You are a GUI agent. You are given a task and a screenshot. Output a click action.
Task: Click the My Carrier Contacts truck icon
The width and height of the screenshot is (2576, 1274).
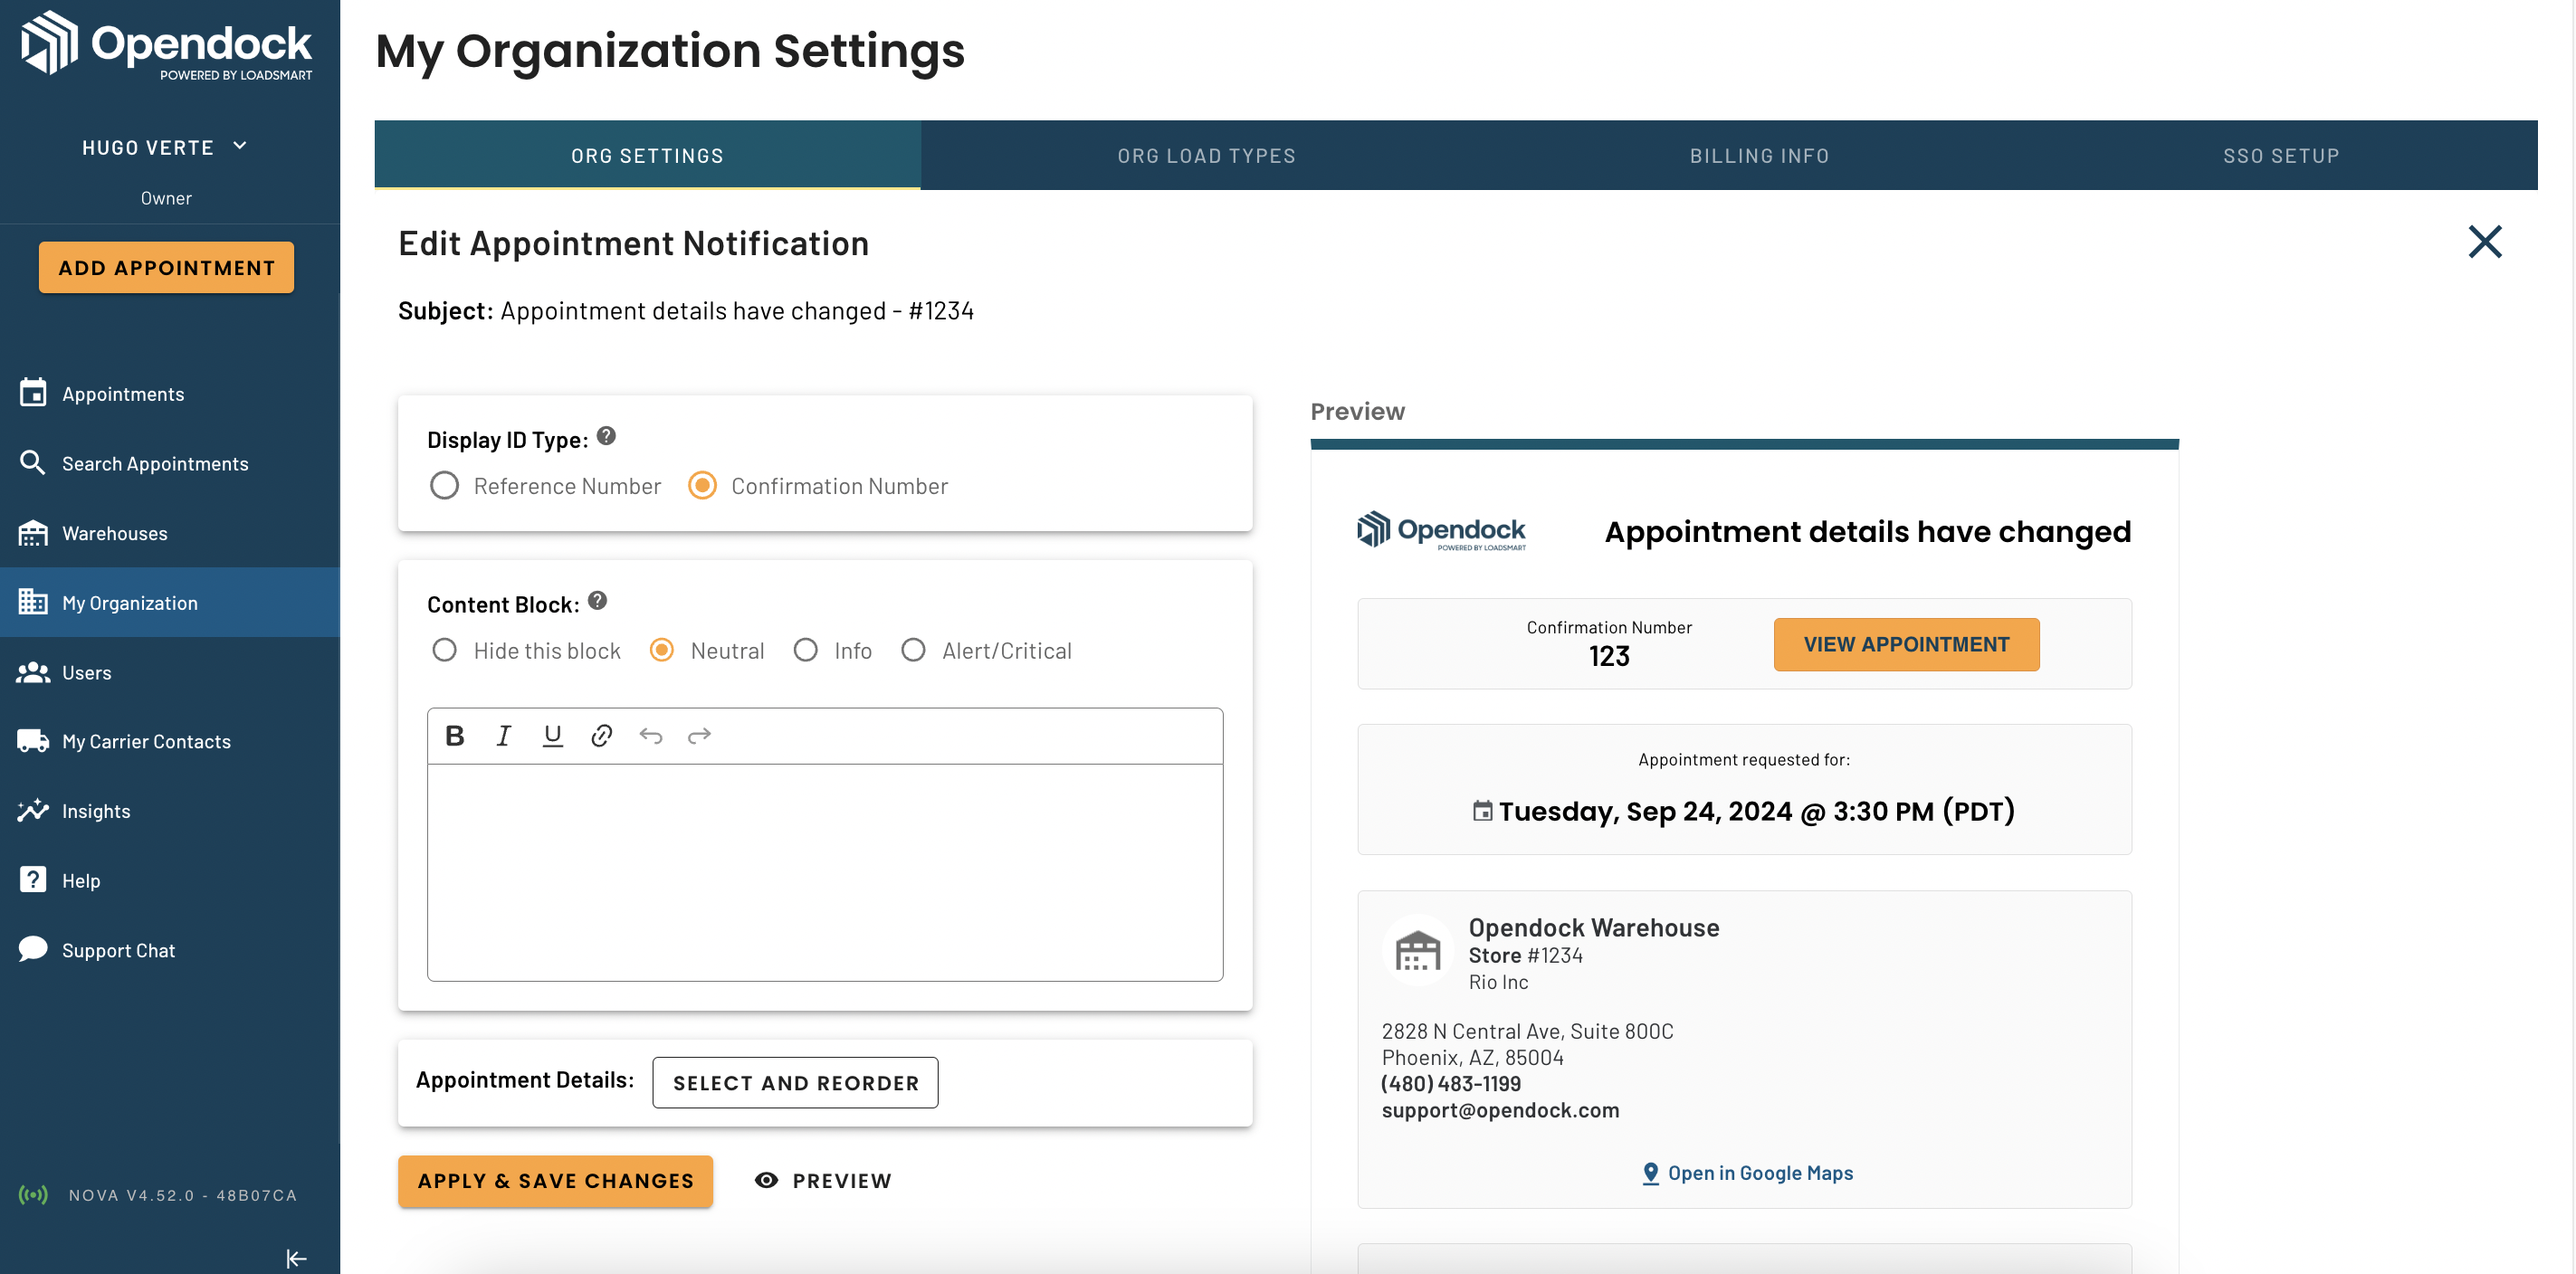click(x=33, y=741)
